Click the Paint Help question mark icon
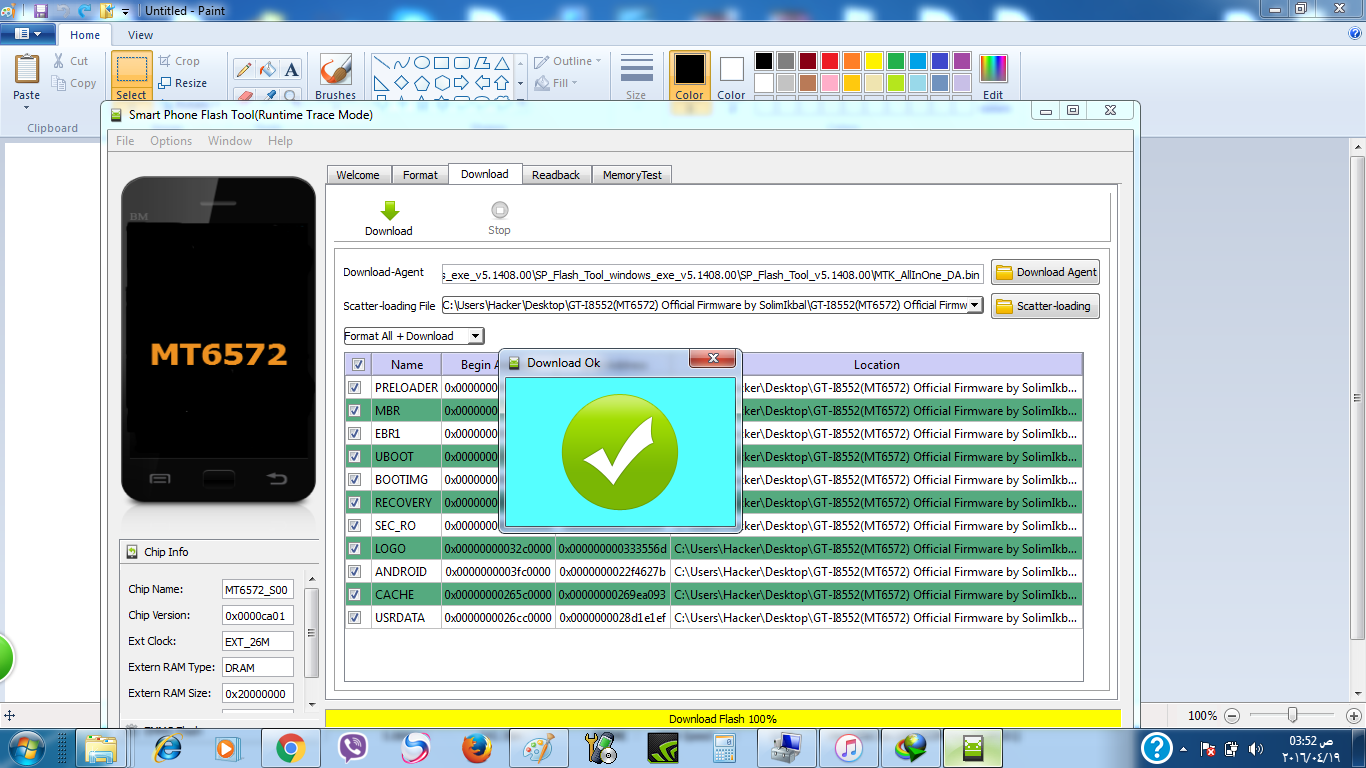 [1354, 34]
